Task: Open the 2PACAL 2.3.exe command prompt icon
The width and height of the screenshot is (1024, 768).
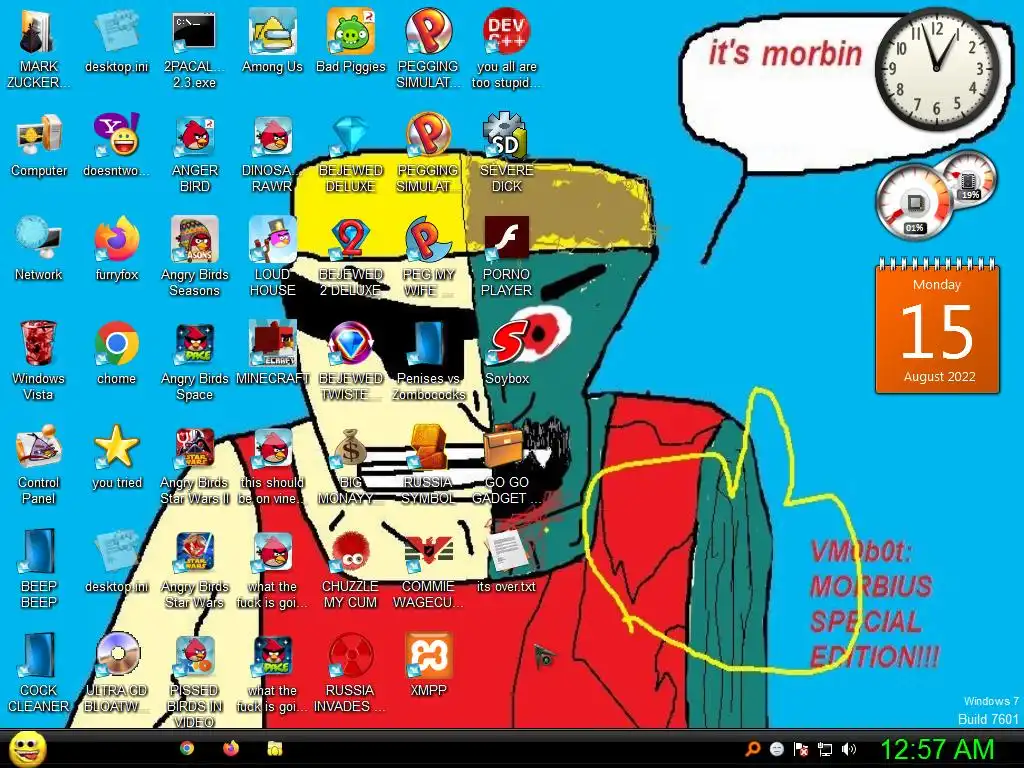Action: [194, 33]
